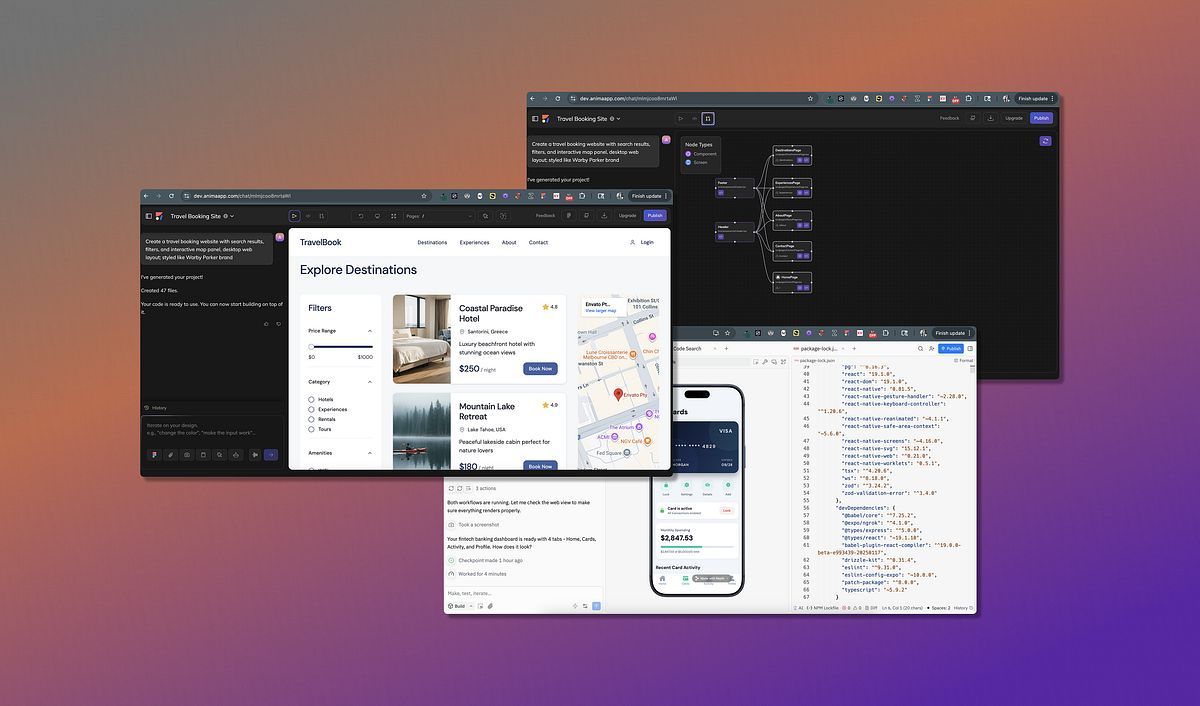
Task: Click the fullscreen icon in front Anima toolbar
Action: pos(394,215)
